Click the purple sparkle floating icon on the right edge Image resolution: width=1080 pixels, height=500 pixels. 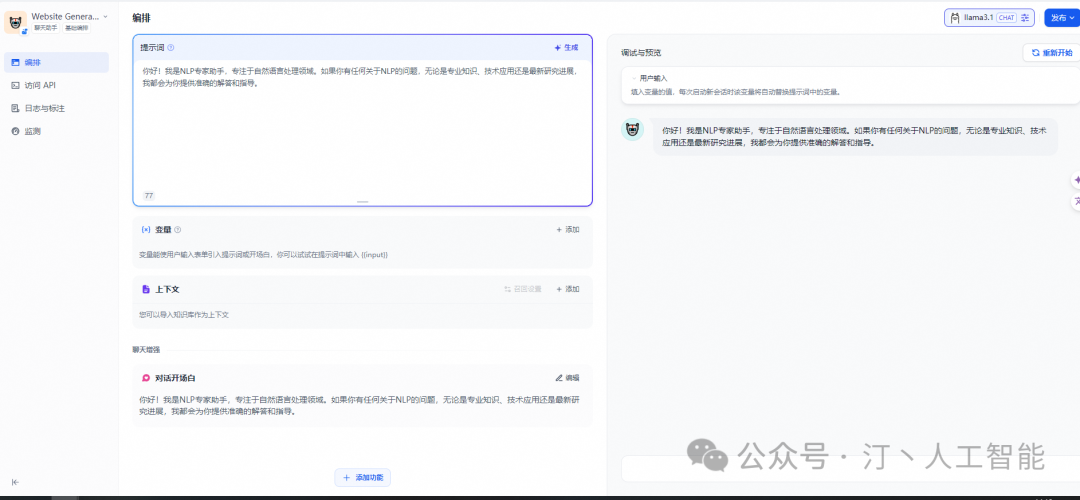pos(1077,180)
